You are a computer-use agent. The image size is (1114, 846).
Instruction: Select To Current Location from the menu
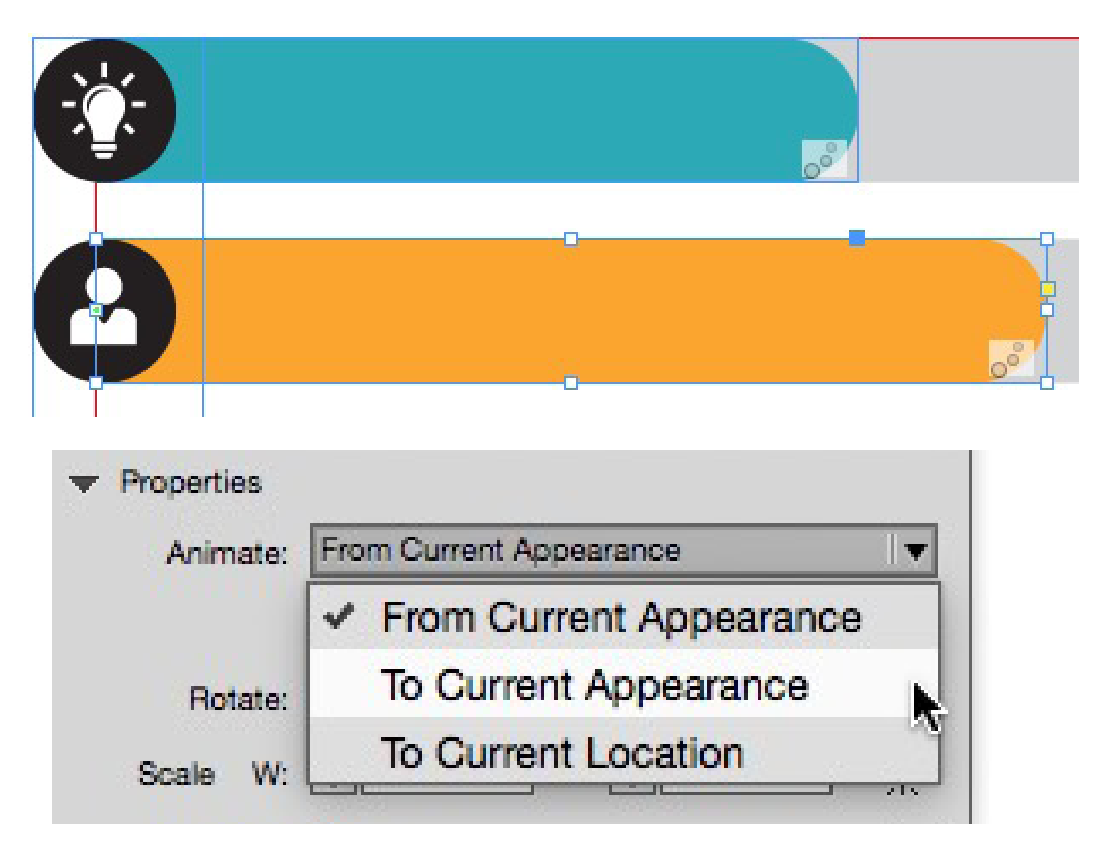(x=562, y=753)
